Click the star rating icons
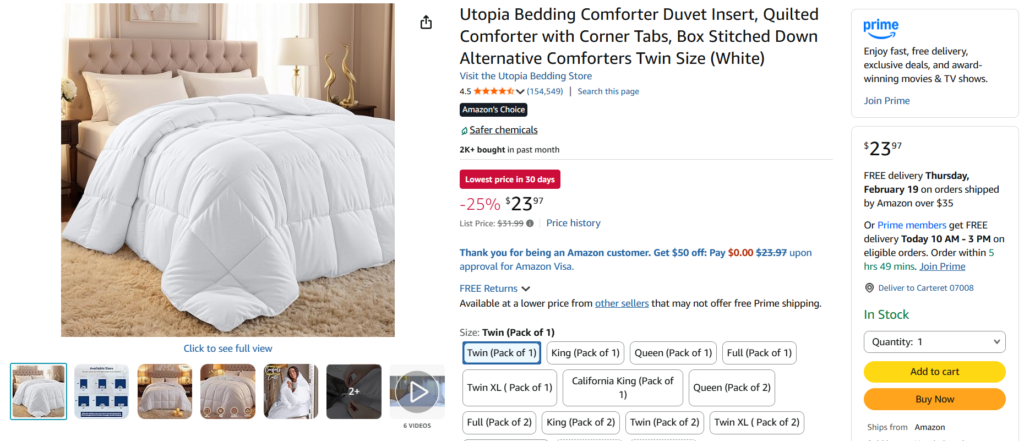1024x441 pixels. tap(494, 91)
